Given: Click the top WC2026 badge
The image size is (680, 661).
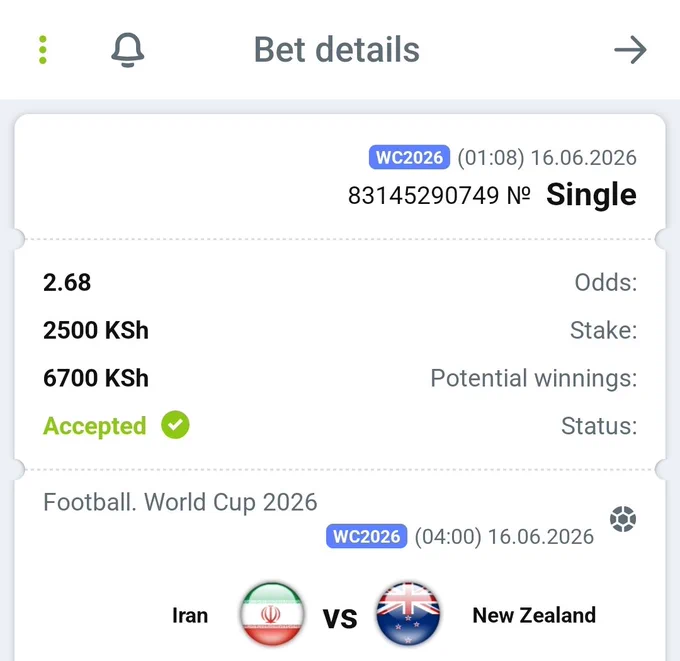Looking at the screenshot, I should point(409,157).
